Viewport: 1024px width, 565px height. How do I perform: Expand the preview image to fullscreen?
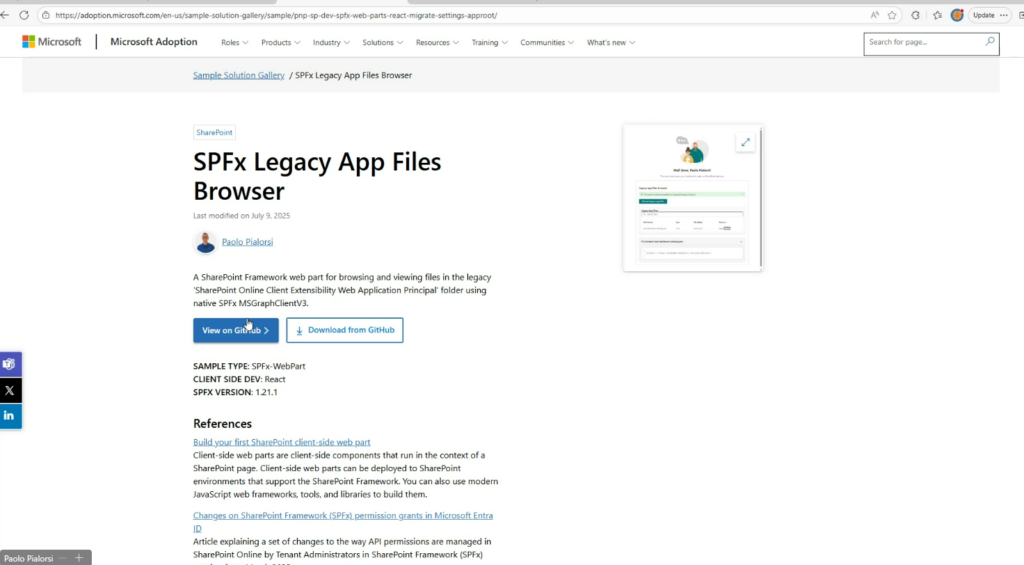(x=746, y=143)
